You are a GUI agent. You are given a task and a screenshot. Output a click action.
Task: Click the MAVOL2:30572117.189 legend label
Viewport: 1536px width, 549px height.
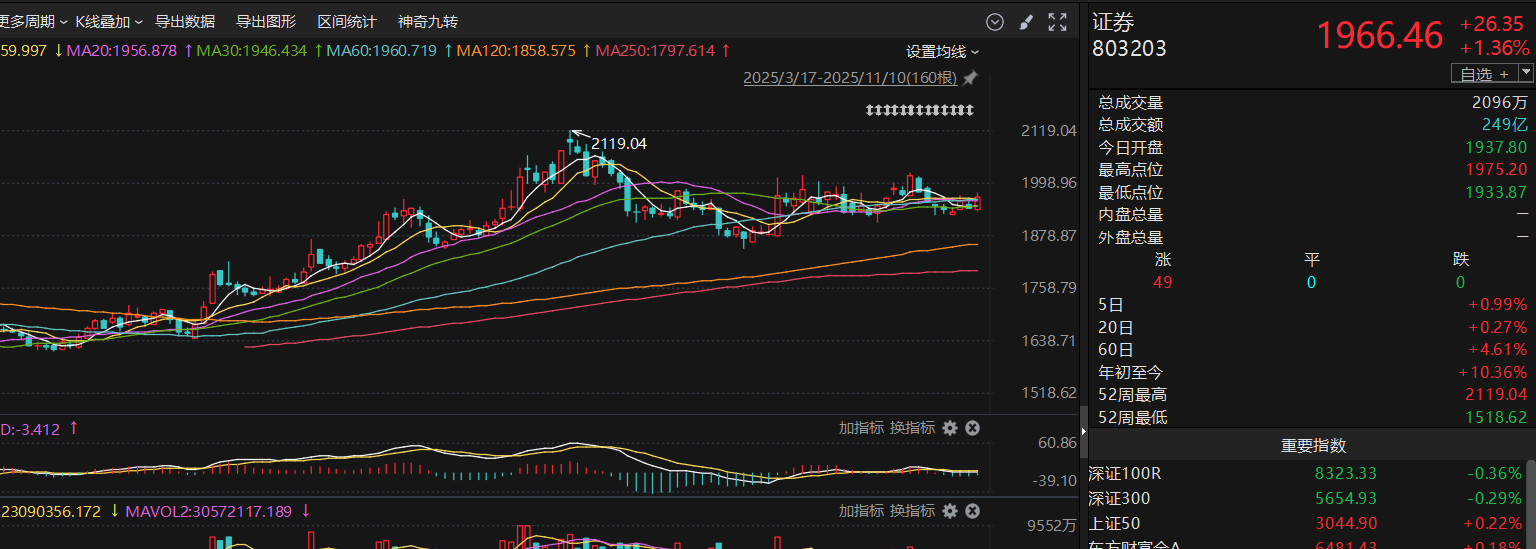coord(208,511)
